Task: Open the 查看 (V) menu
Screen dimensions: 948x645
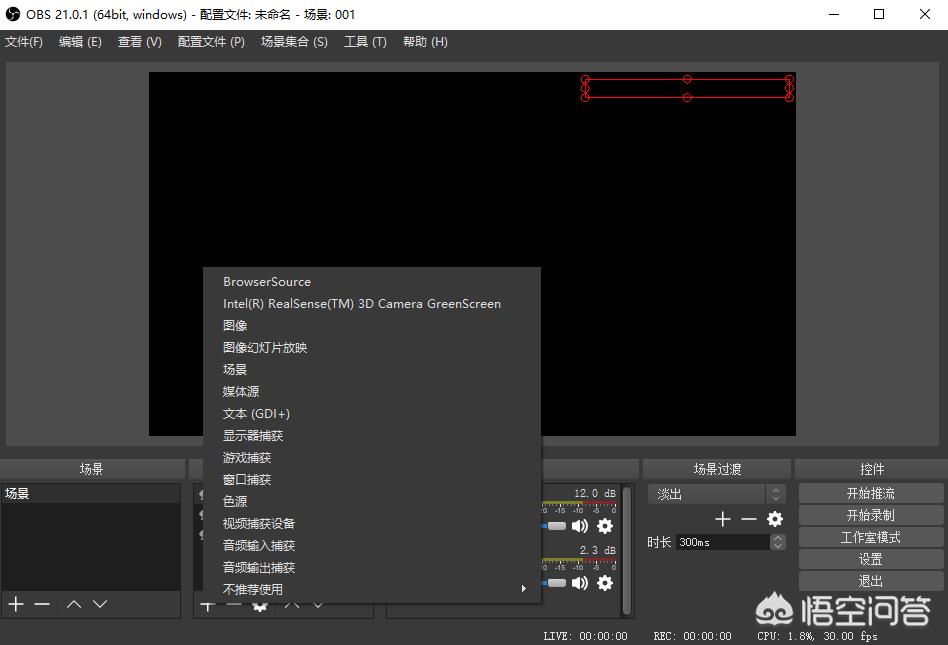Action: [140, 42]
